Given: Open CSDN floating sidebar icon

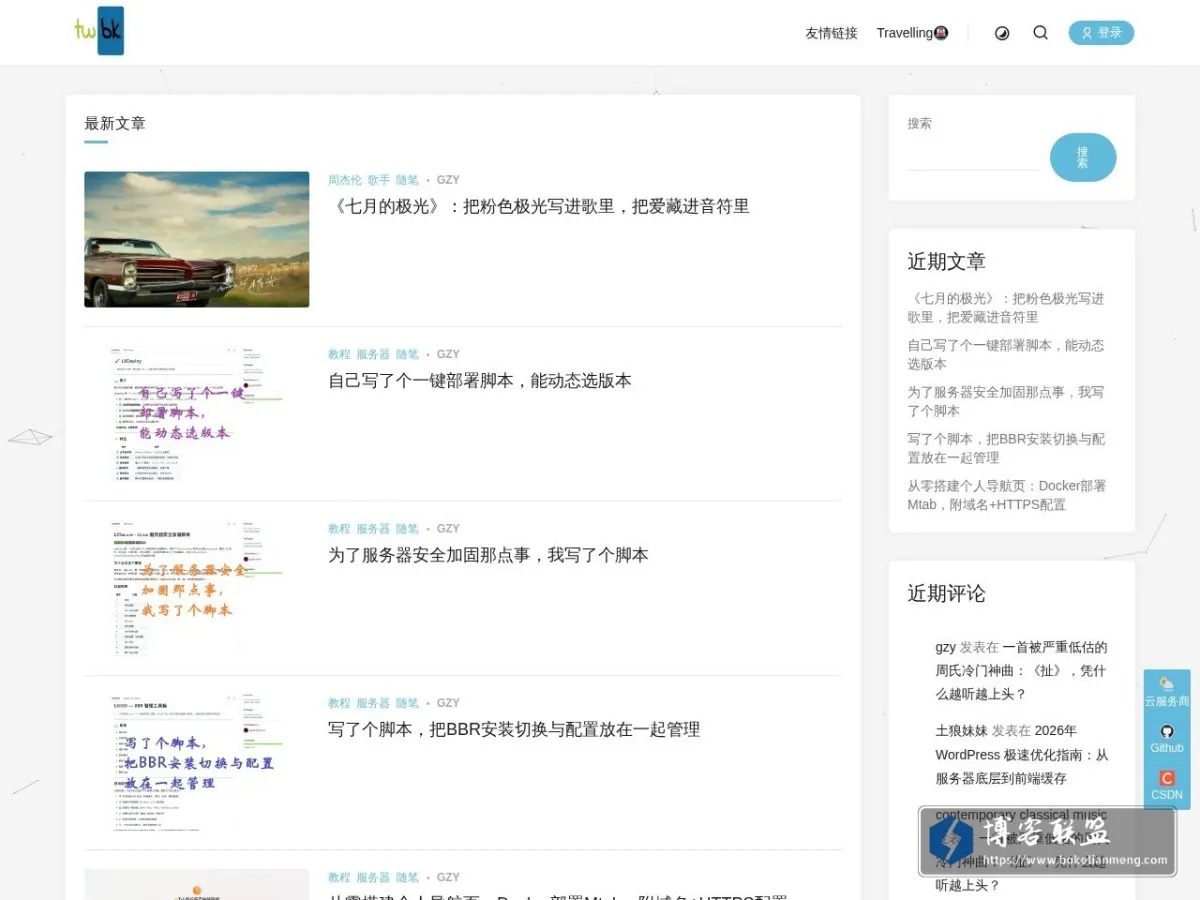Looking at the screenshot, I should [x=1167, y=786].
